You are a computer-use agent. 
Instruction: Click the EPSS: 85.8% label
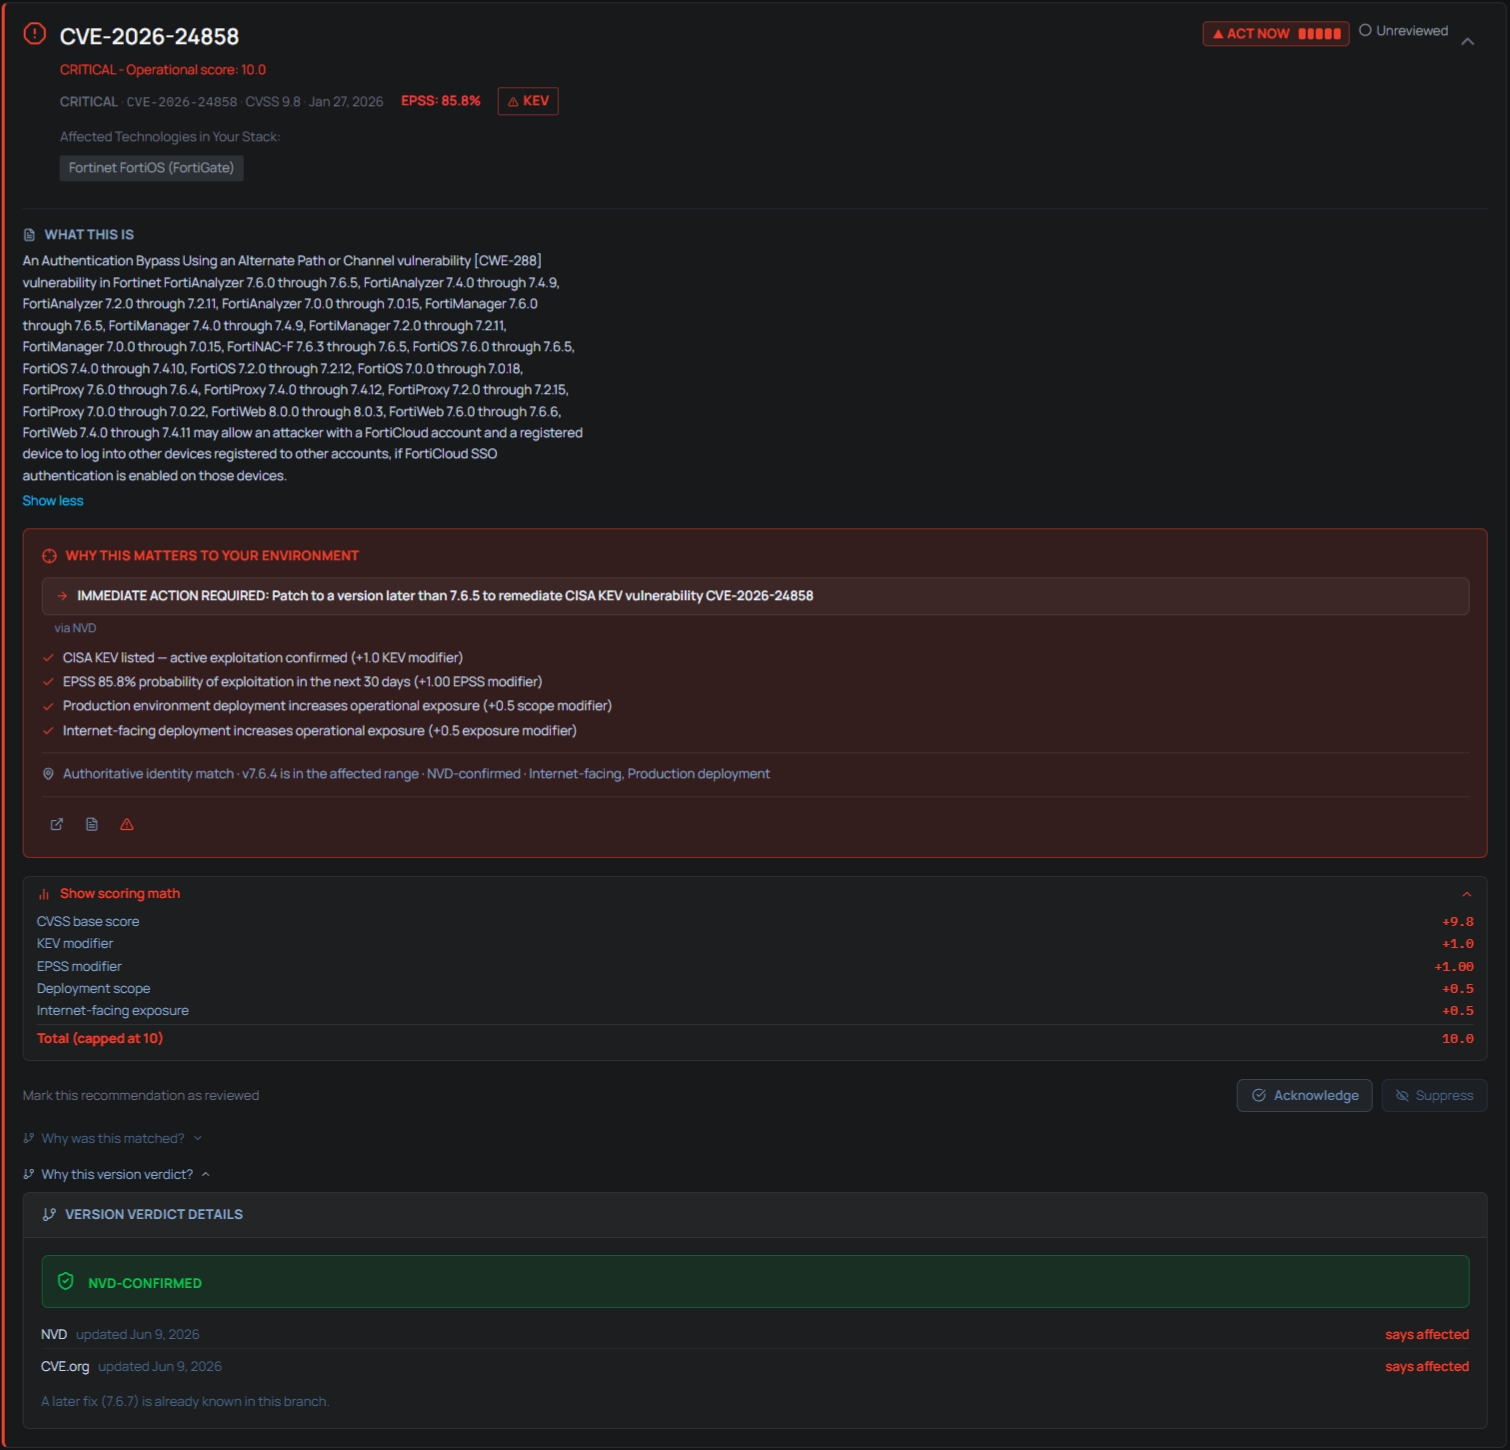click(x=441, y=101)
